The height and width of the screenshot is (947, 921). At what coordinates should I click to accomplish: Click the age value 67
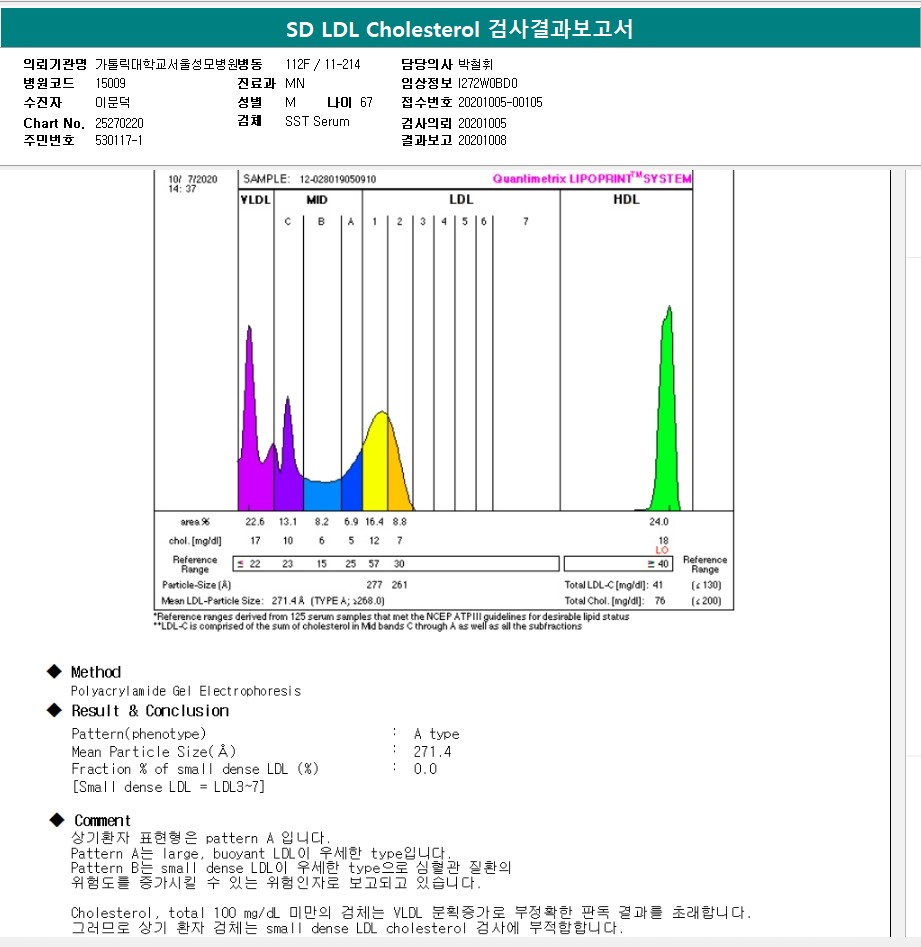[x=366, y=102]
